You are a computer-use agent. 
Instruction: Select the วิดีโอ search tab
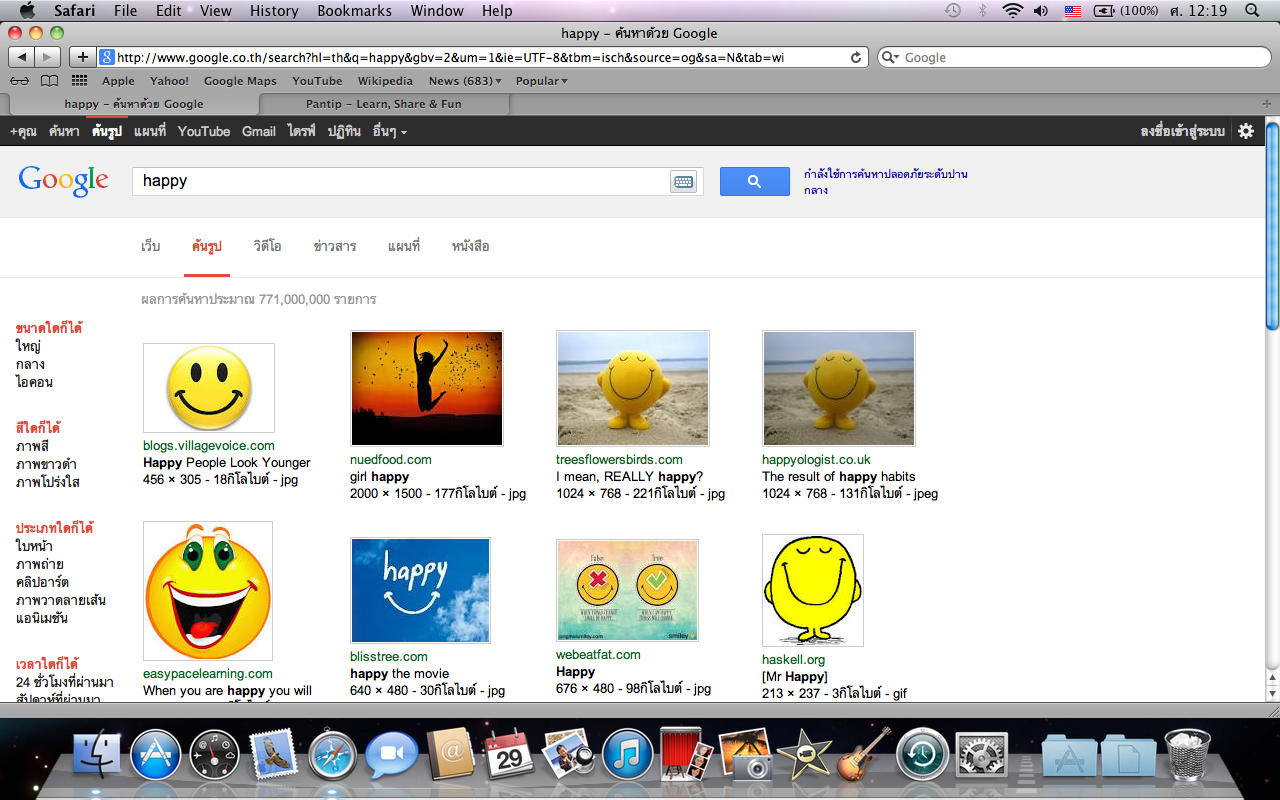267,246
